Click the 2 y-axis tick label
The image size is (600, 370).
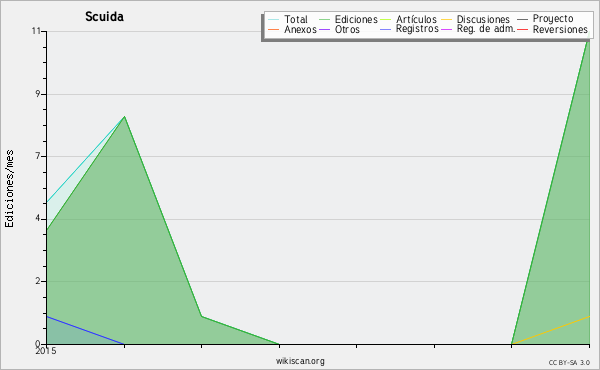click(38, 281)
